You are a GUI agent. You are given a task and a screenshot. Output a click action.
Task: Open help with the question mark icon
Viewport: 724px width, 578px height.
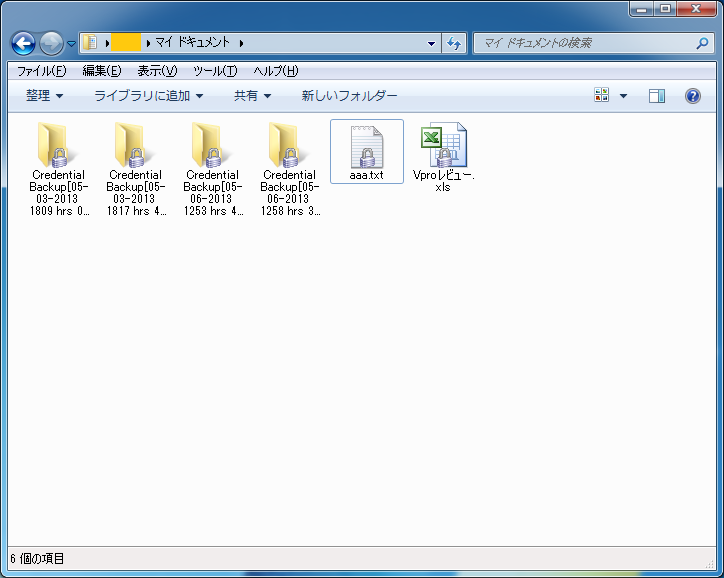[x=693, y=96]
